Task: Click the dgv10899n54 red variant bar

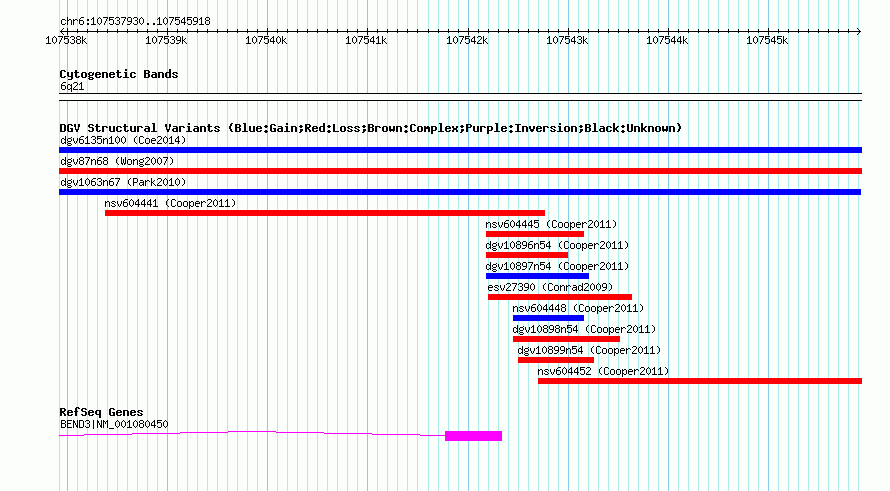Action: tap(556, 360)
